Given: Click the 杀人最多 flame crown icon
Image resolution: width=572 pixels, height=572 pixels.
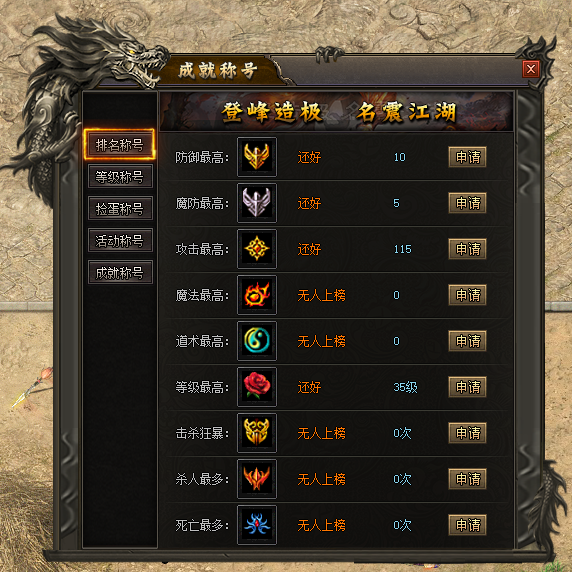Looking at the screenshot, I should click(257, 479).
